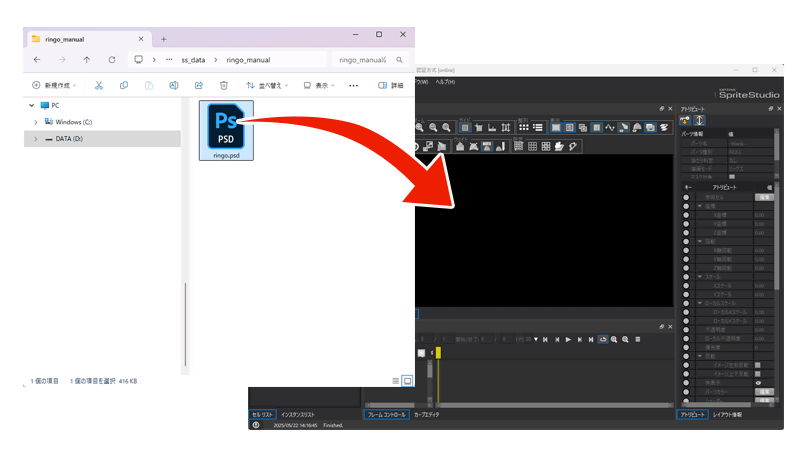
Task: Click the crossed-out weight icon in the ウェイト group
Action: pos(473,146)
